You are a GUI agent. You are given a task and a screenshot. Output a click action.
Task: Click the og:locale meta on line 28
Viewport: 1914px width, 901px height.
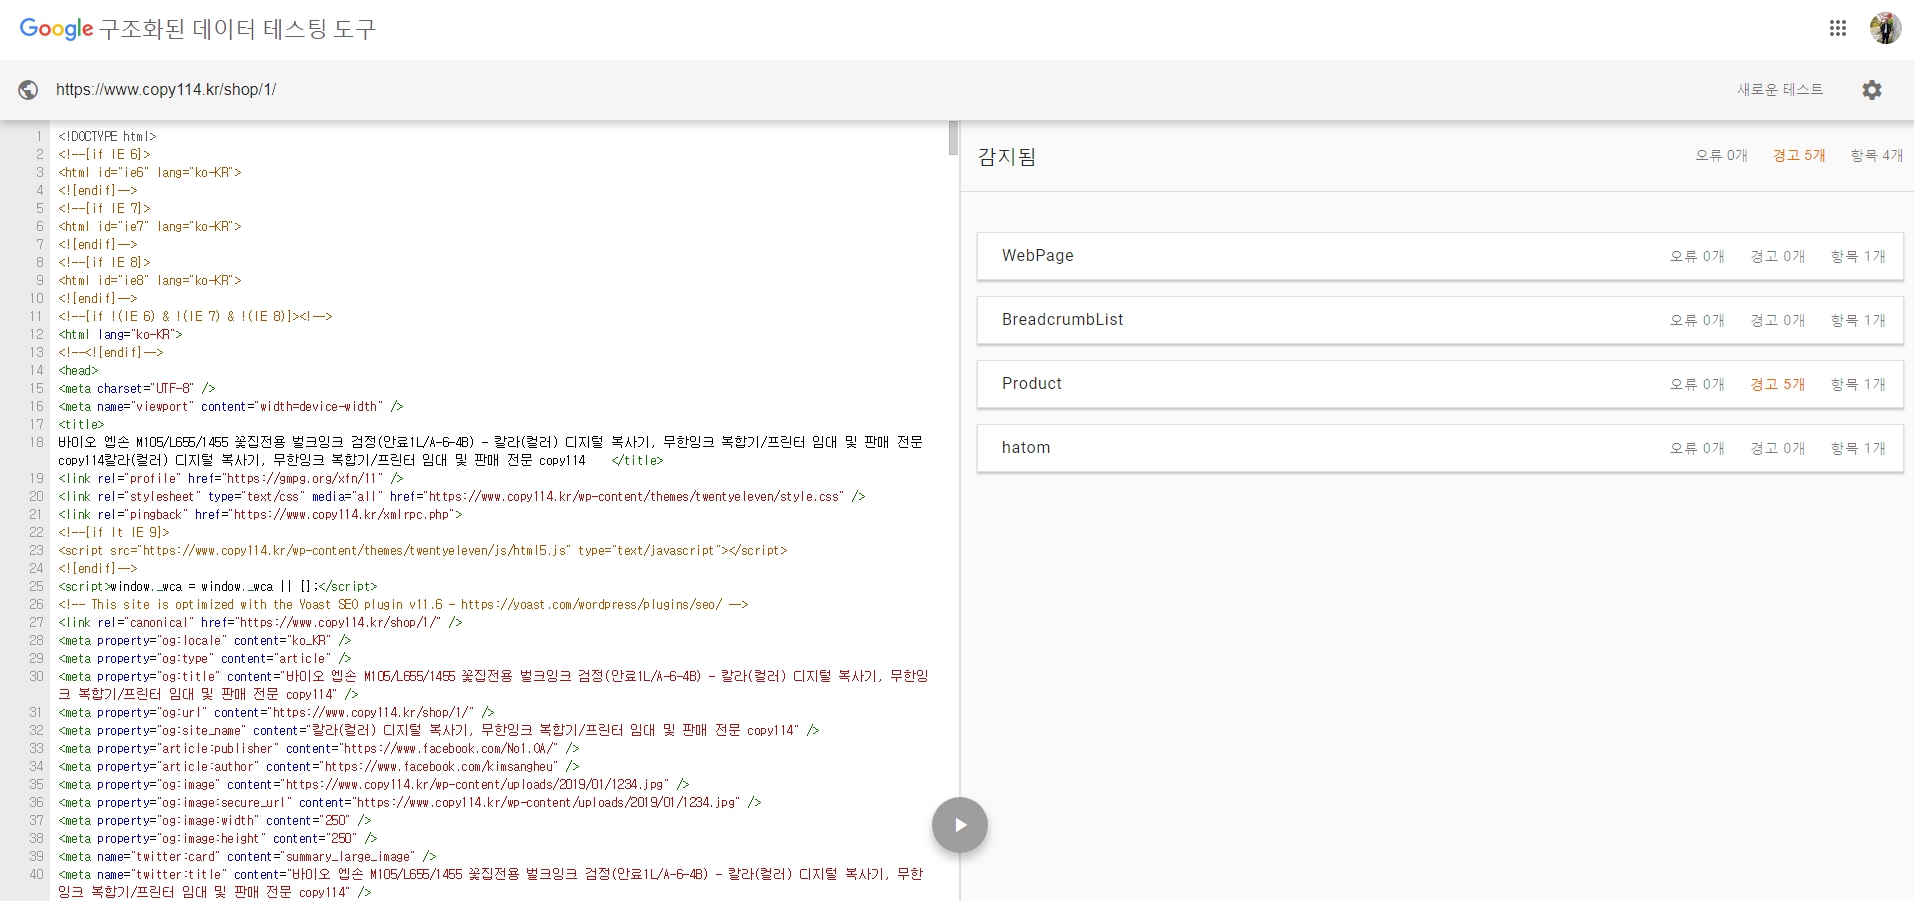tap(204, 640)
